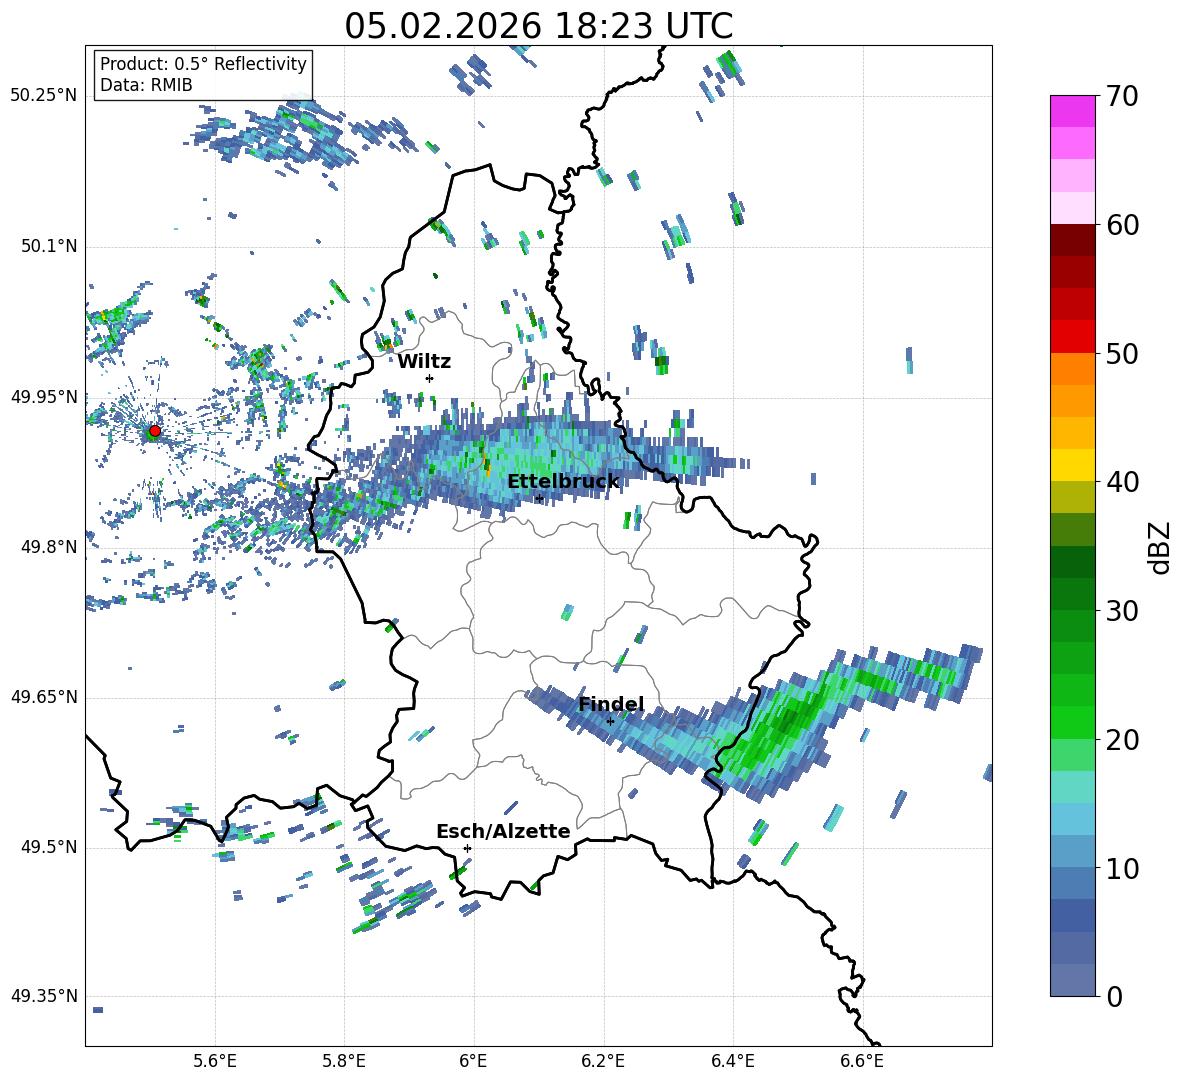Click the 70 value on the colorbar

(x=1122, y=97)
